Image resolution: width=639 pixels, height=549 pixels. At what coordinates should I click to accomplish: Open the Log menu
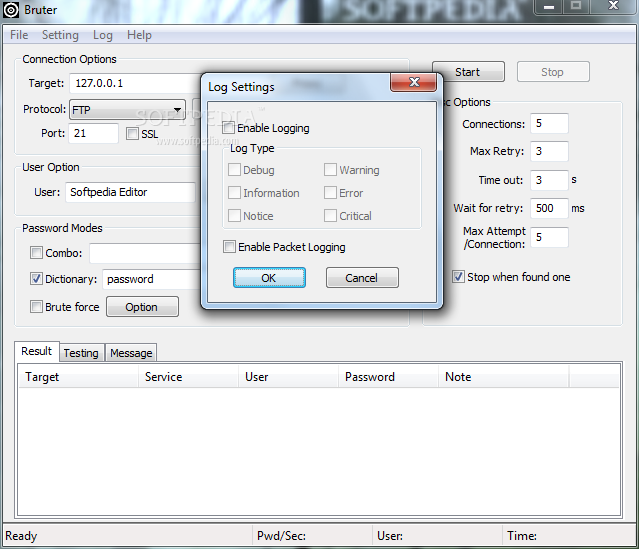pyautogui.click(x=102, y=35)
